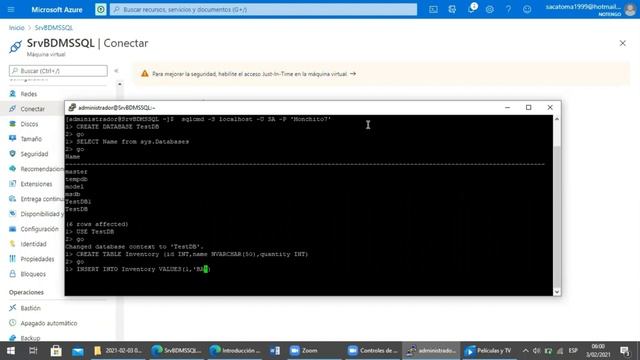This screenshot has height=360, width=640.
Task: Open Just-In-Time access warning link
Action: pos(253,74)
